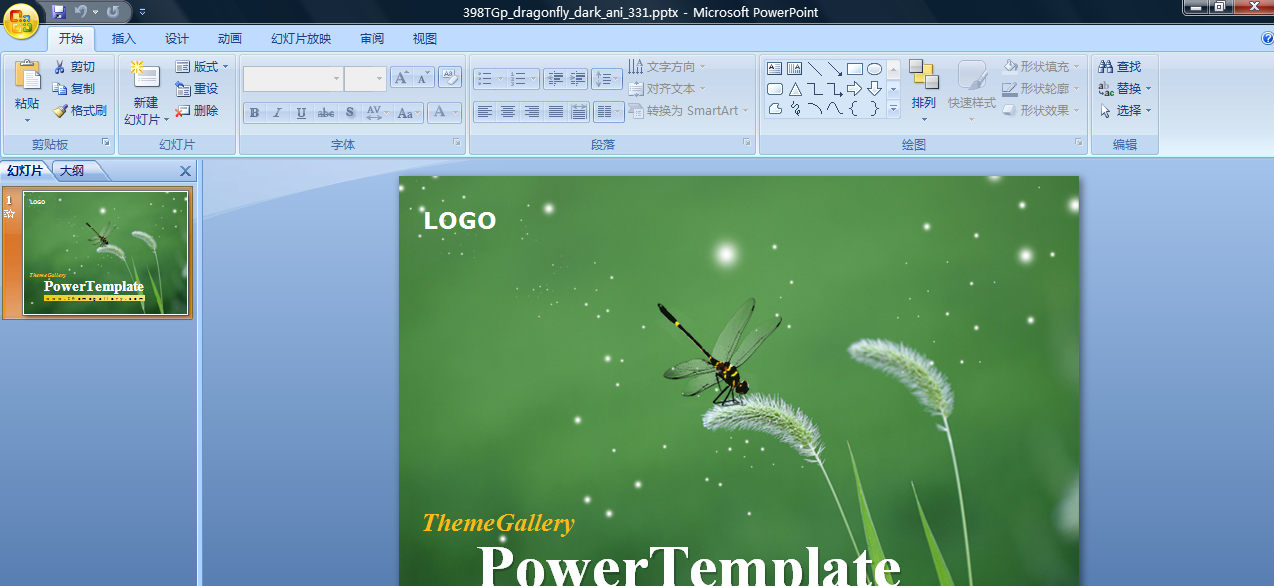
Task: Select the isosceles triangle shape
Action: pyautogui.click(x=794, y=89)
